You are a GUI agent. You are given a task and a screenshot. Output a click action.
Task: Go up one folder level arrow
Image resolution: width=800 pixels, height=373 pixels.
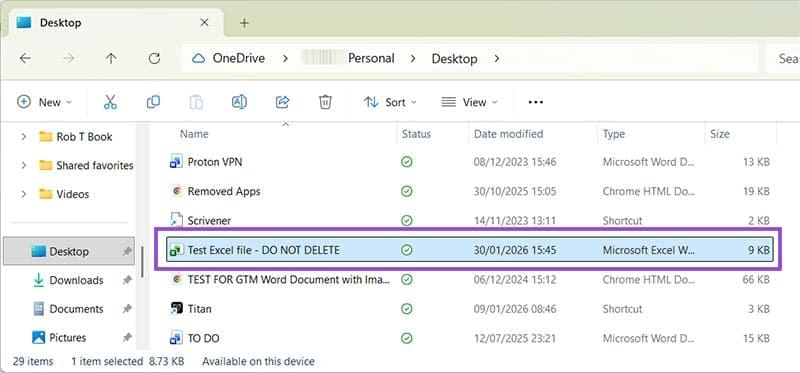[111, 58]
